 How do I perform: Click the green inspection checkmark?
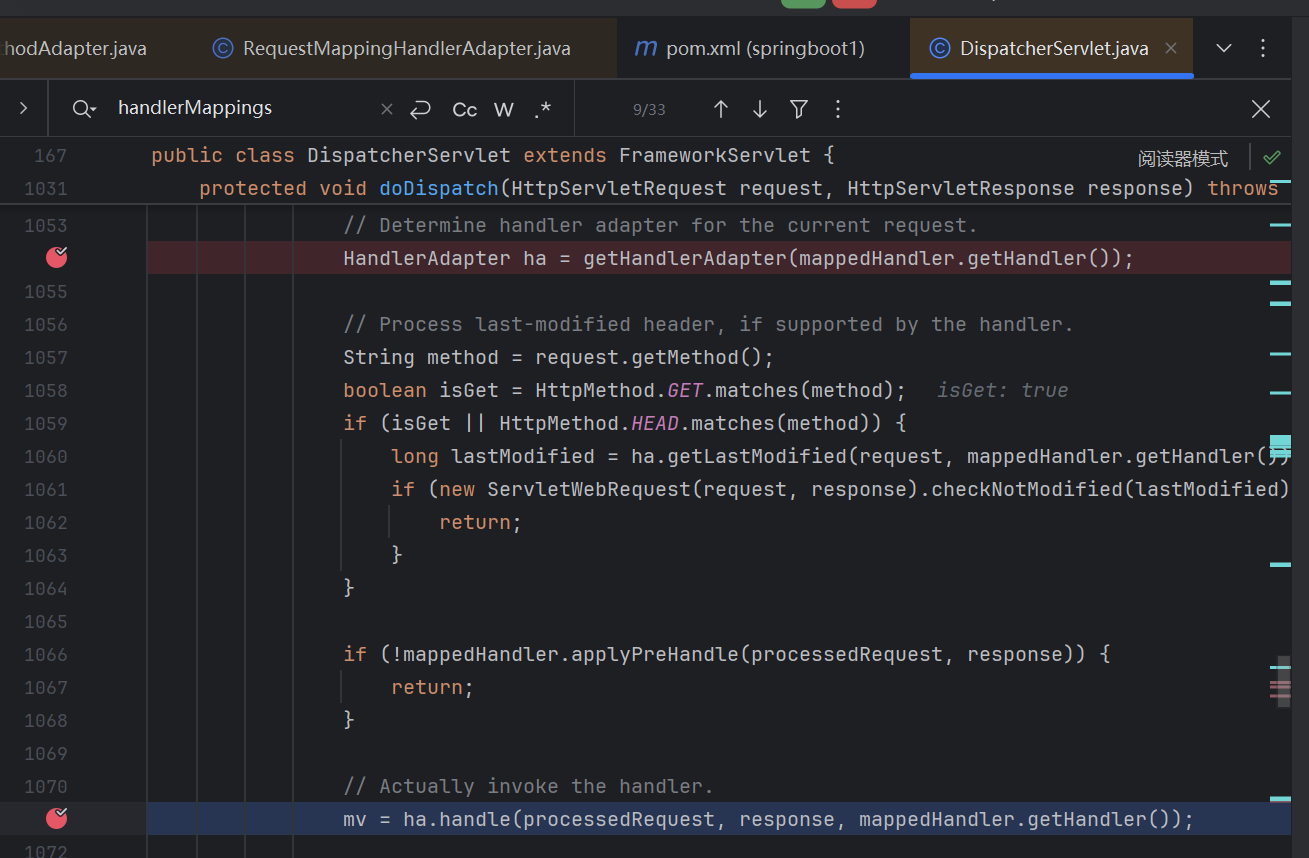click(x=1272, y=157)
